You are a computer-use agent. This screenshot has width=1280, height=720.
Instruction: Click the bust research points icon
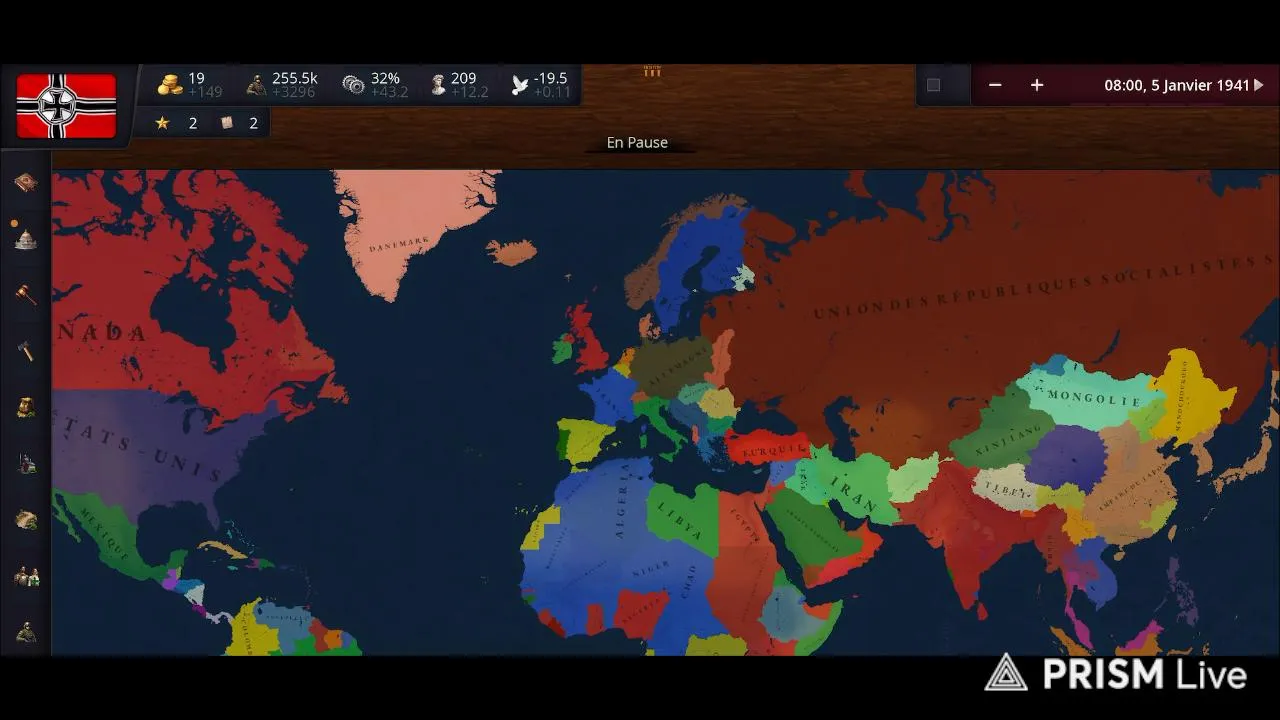point(438,85)
